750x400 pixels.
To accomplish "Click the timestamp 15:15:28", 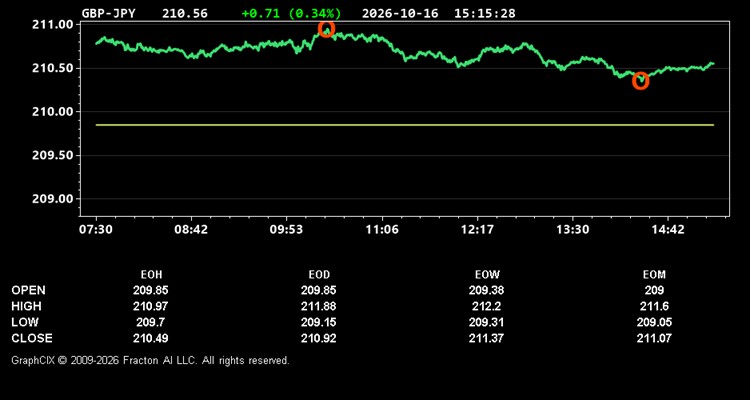I will [485, 13].
